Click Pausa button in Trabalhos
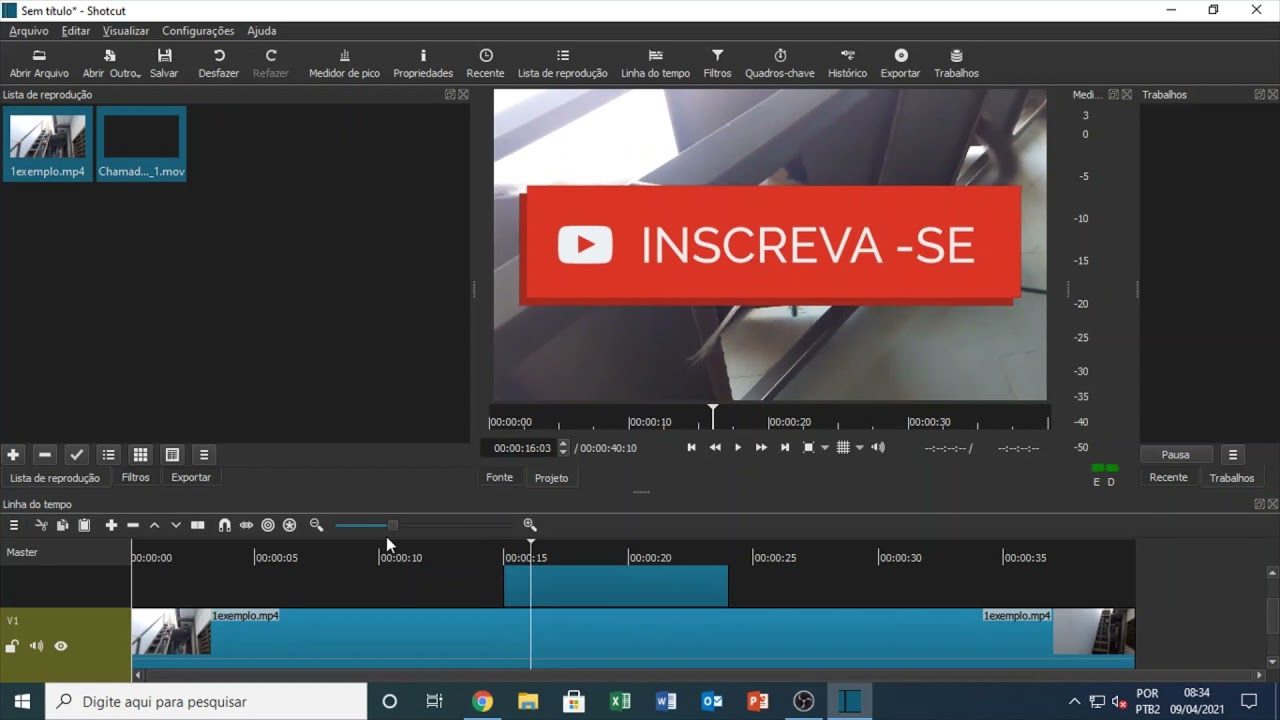Screen dimensions: 1280x720 pos(1176,455)
